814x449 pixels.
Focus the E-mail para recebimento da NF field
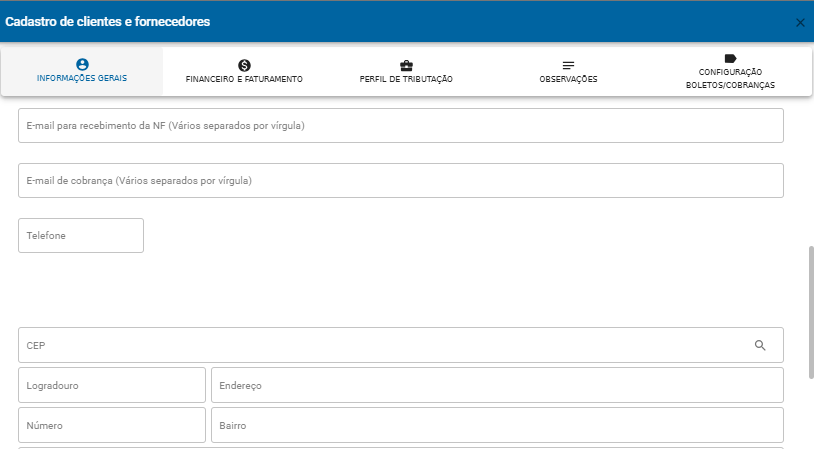(401, 126)
